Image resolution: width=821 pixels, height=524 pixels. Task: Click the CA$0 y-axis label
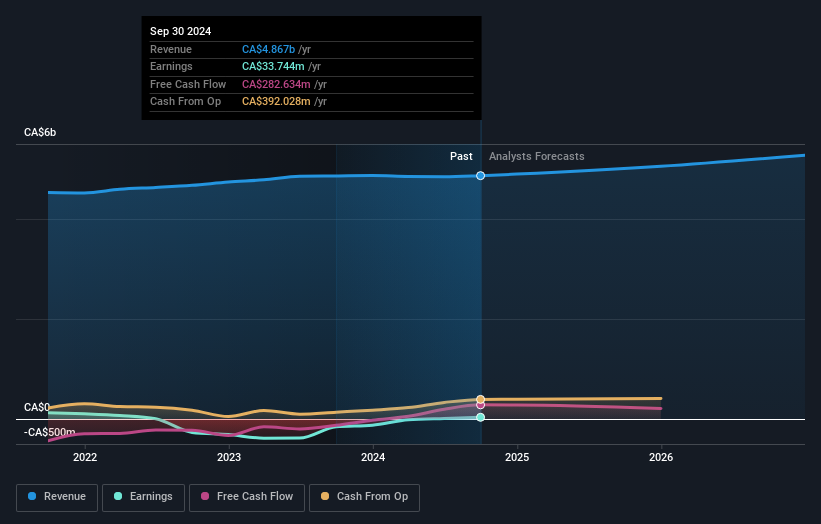click(37, 407)
